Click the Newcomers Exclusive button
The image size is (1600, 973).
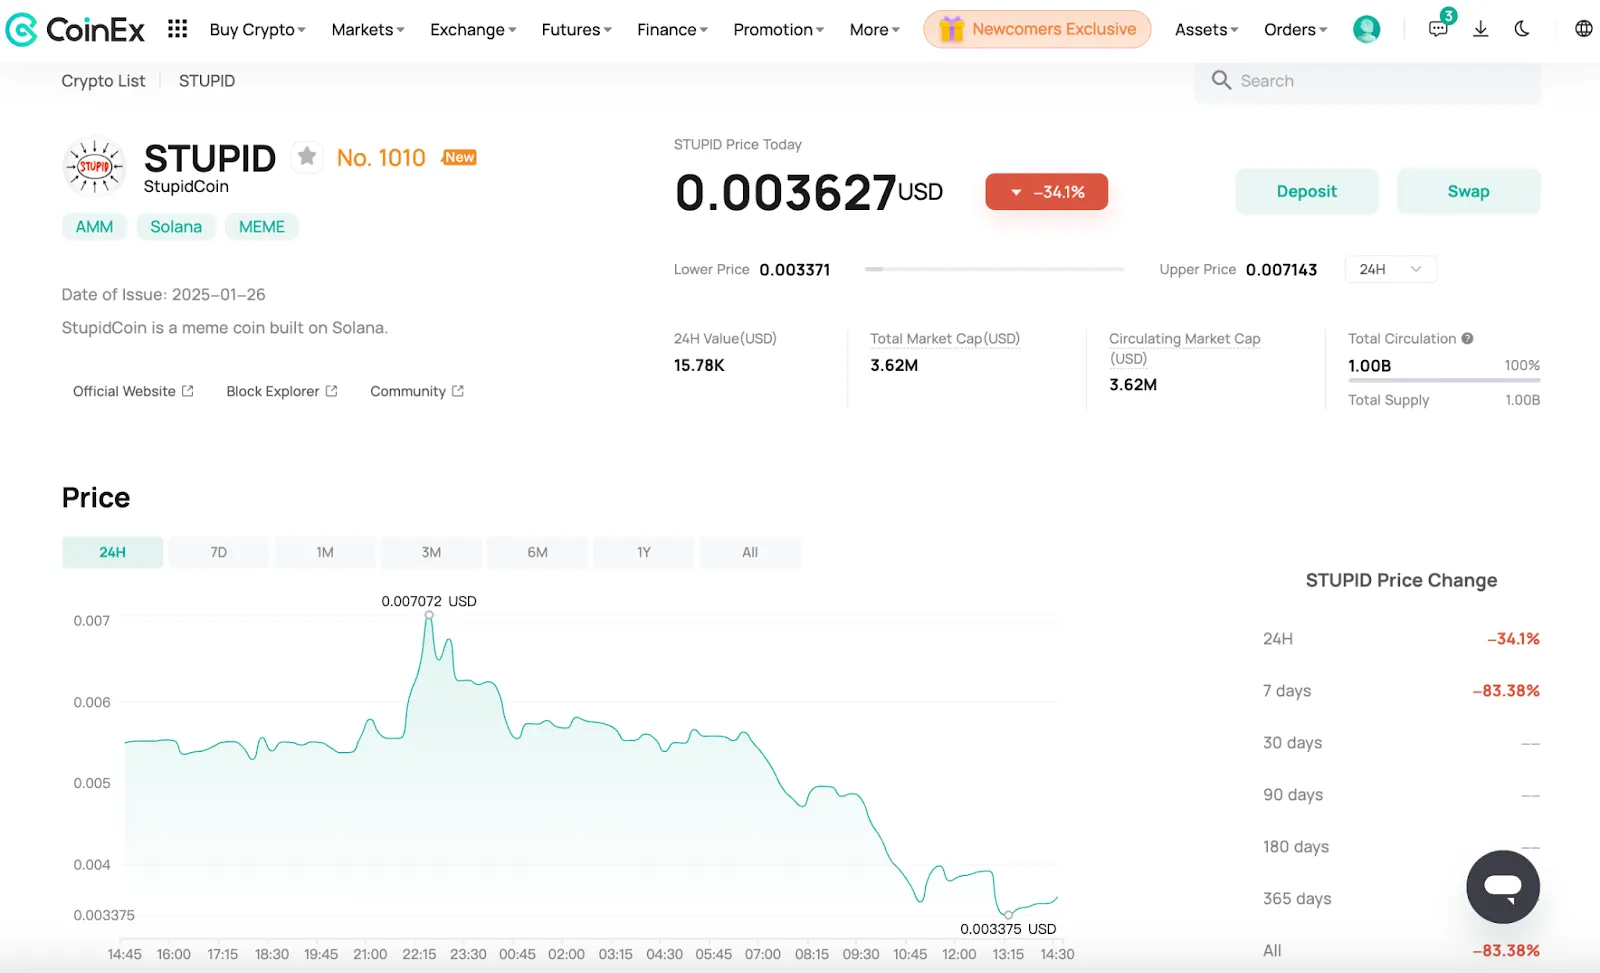click(x=1037, y=29)
